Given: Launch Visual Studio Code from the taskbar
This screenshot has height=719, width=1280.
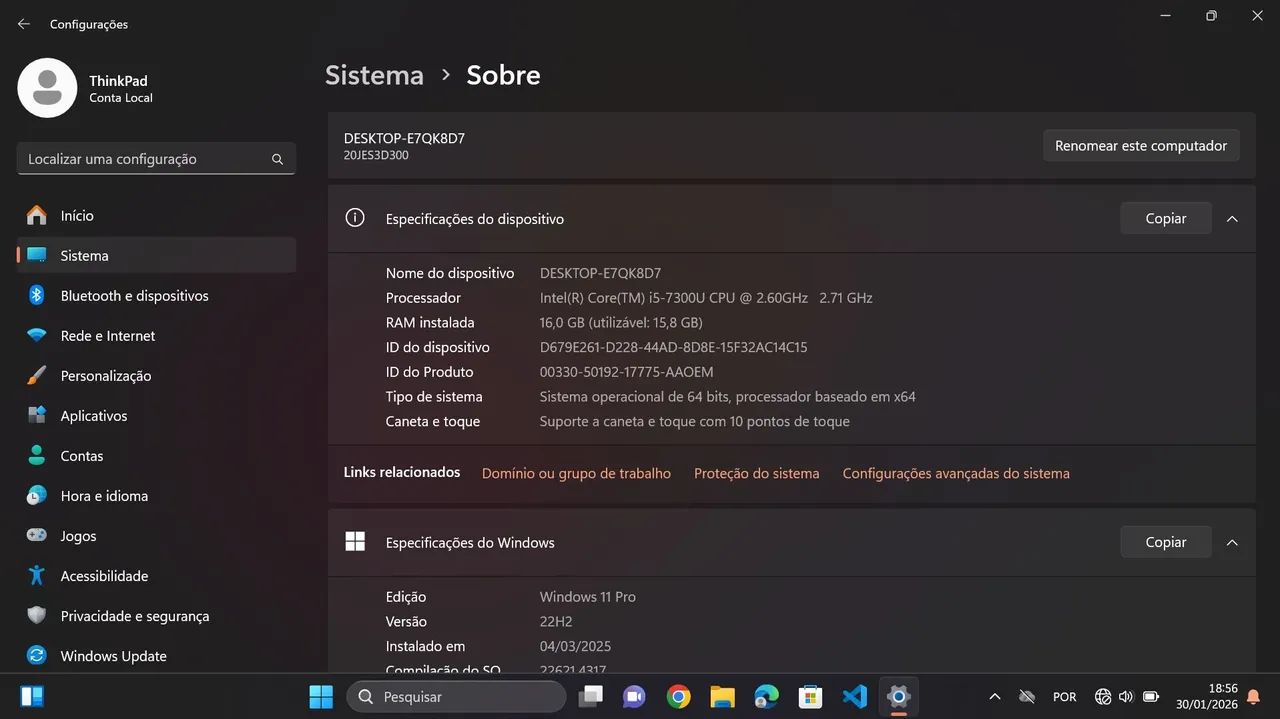Looking at the screenshot, I should 853,696.
